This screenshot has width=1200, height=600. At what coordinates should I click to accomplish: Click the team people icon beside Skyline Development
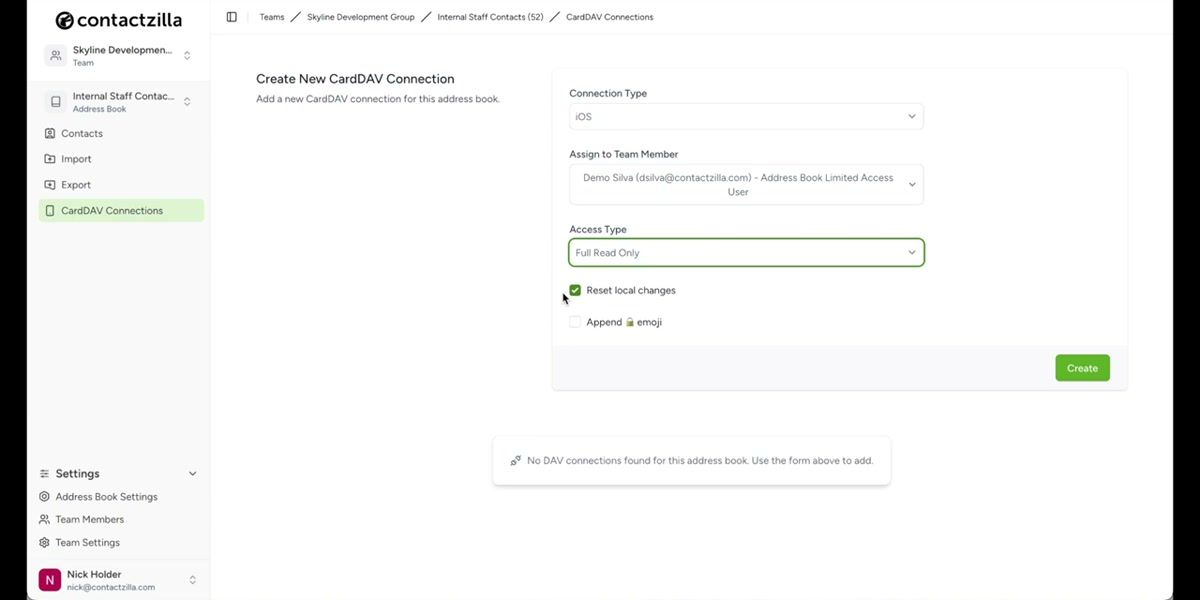click(56, 56)
